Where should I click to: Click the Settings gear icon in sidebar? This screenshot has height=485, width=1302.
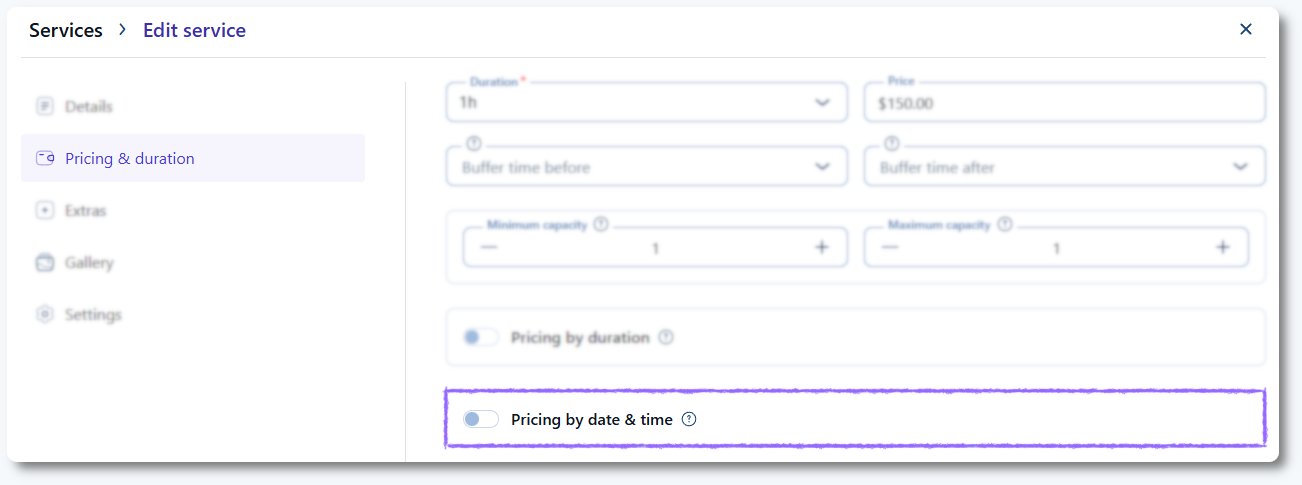pos(44,315)
